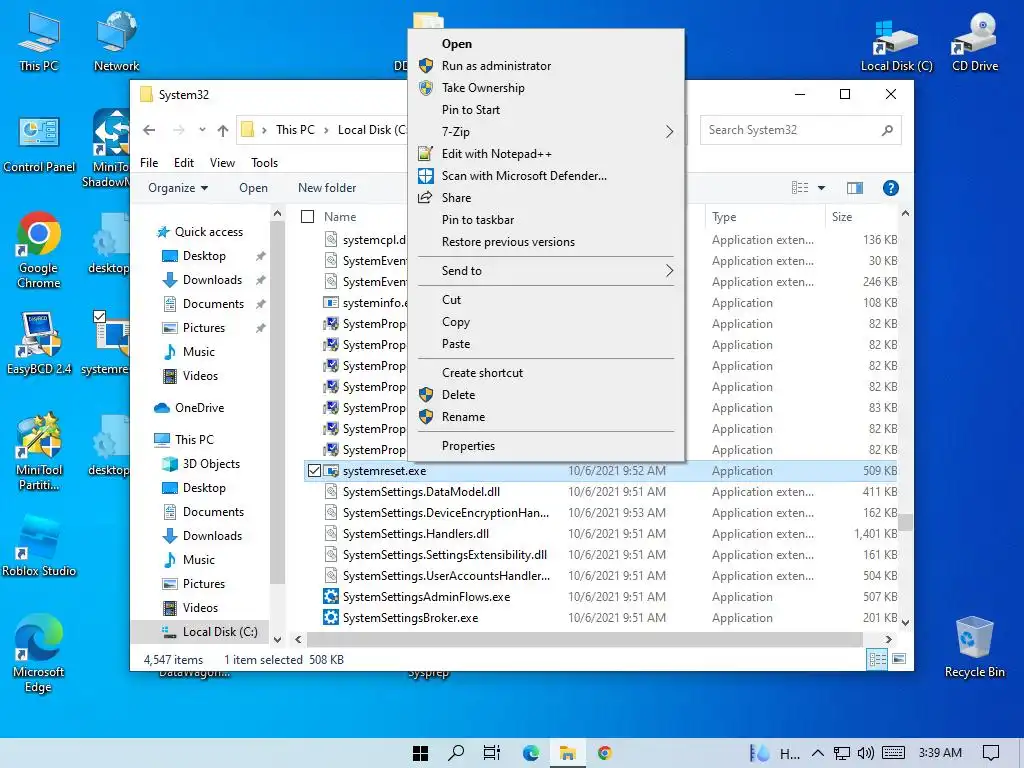This screenshot has width=1024, height=768.
Task: Click Delete in the context menu
Action: (458, 394)
